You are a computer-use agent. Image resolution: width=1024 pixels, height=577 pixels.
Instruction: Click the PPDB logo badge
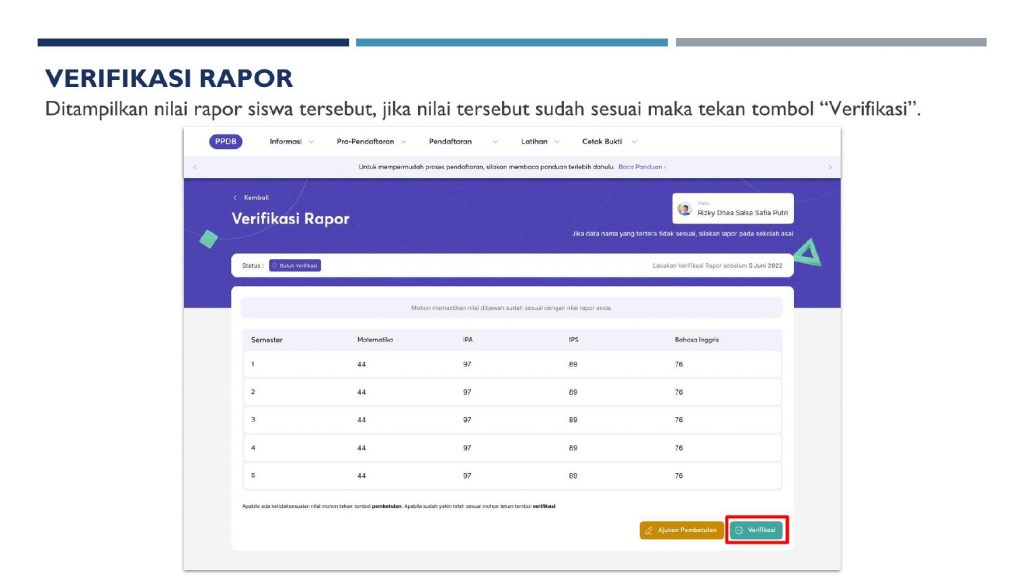click(x=225, y=142)
